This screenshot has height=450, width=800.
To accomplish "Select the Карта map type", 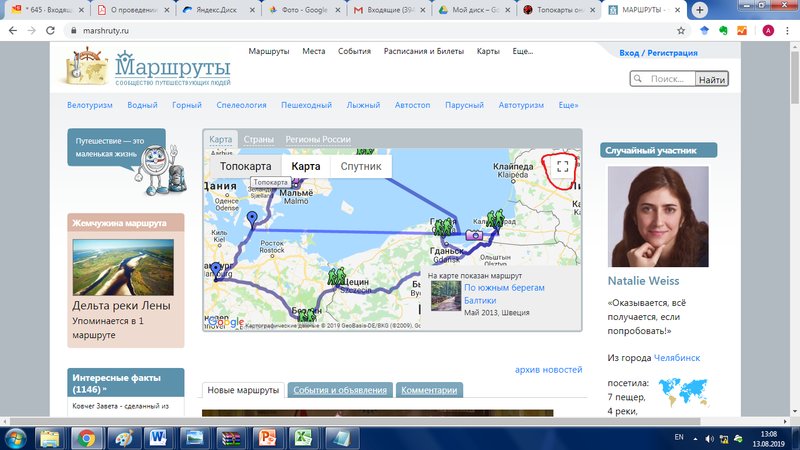I will point(305,166).
